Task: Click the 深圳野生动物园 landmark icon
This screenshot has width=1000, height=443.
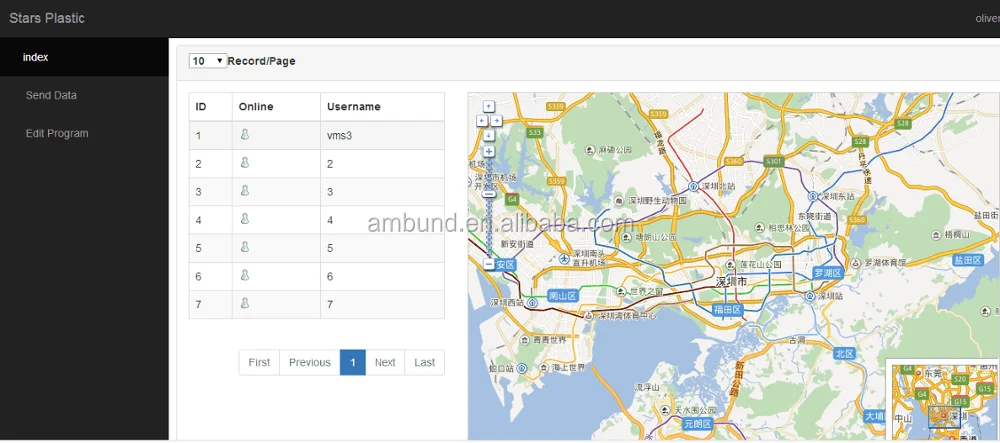Action: coord(619,200)
